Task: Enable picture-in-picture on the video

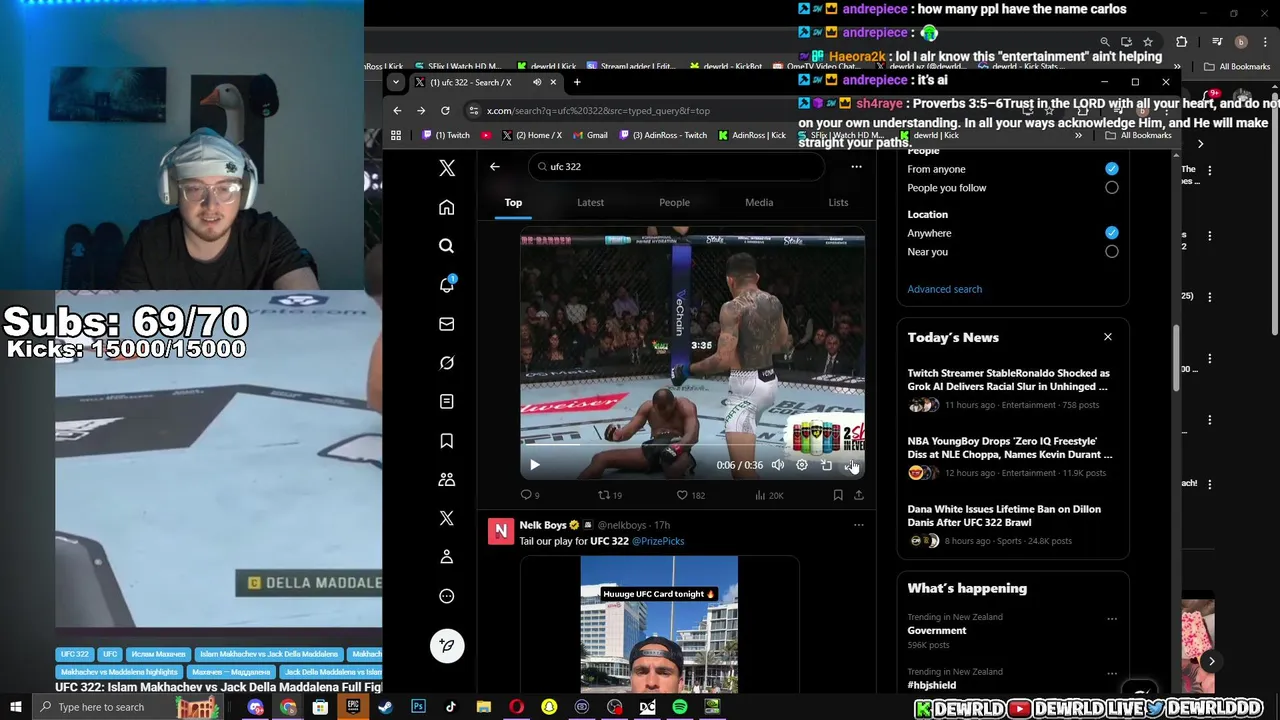Action: pos(826,465)
